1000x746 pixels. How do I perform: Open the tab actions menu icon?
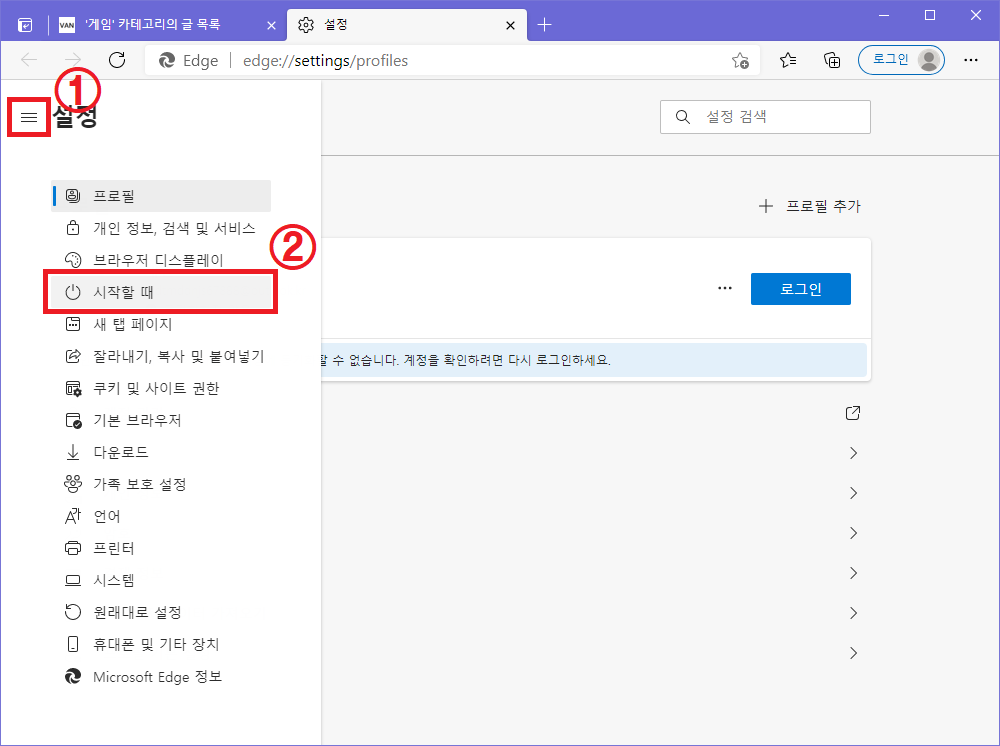(25, 25)
